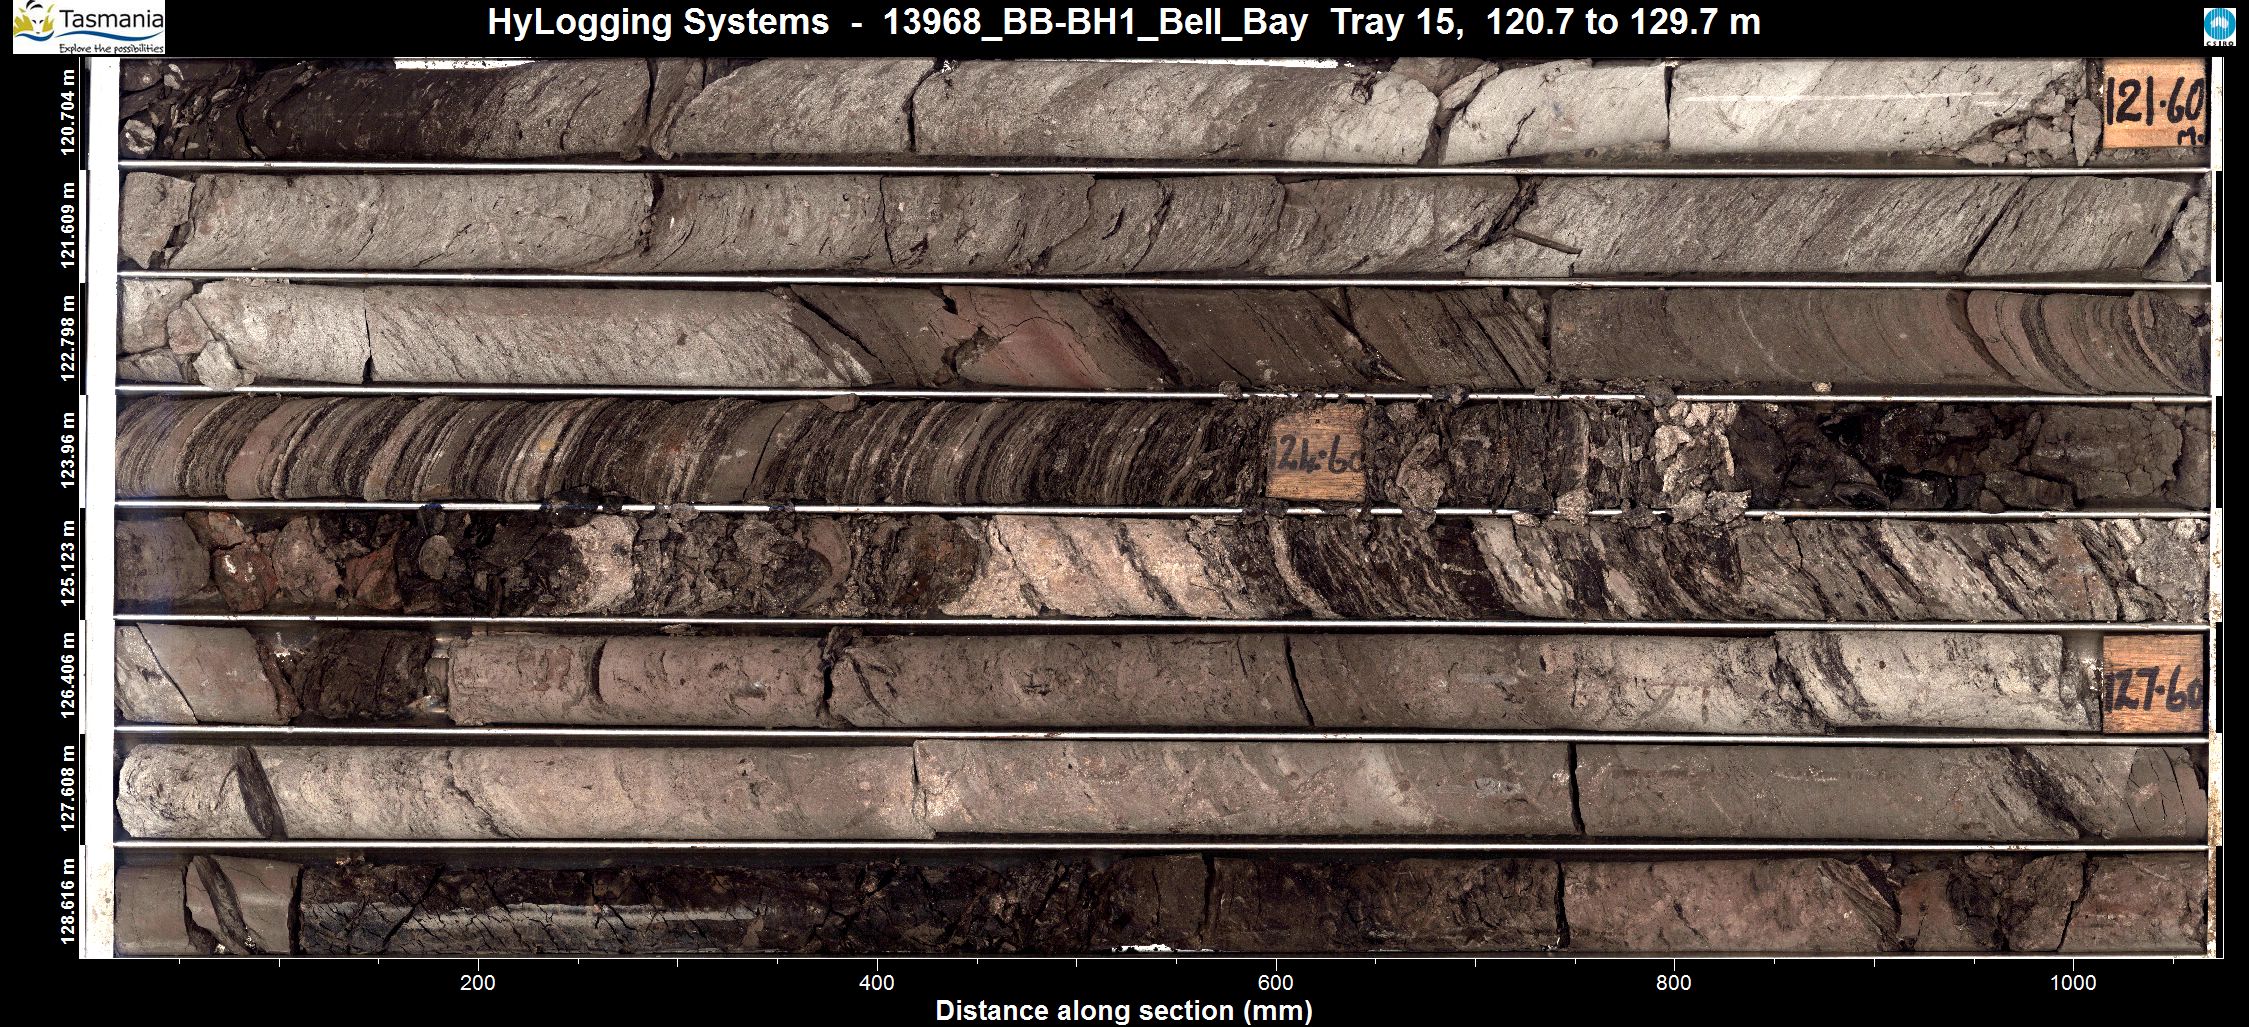Click the 121.609 m row depth label
The width and height of the screenshot is (2249, 1027).
tap(68, 225)
